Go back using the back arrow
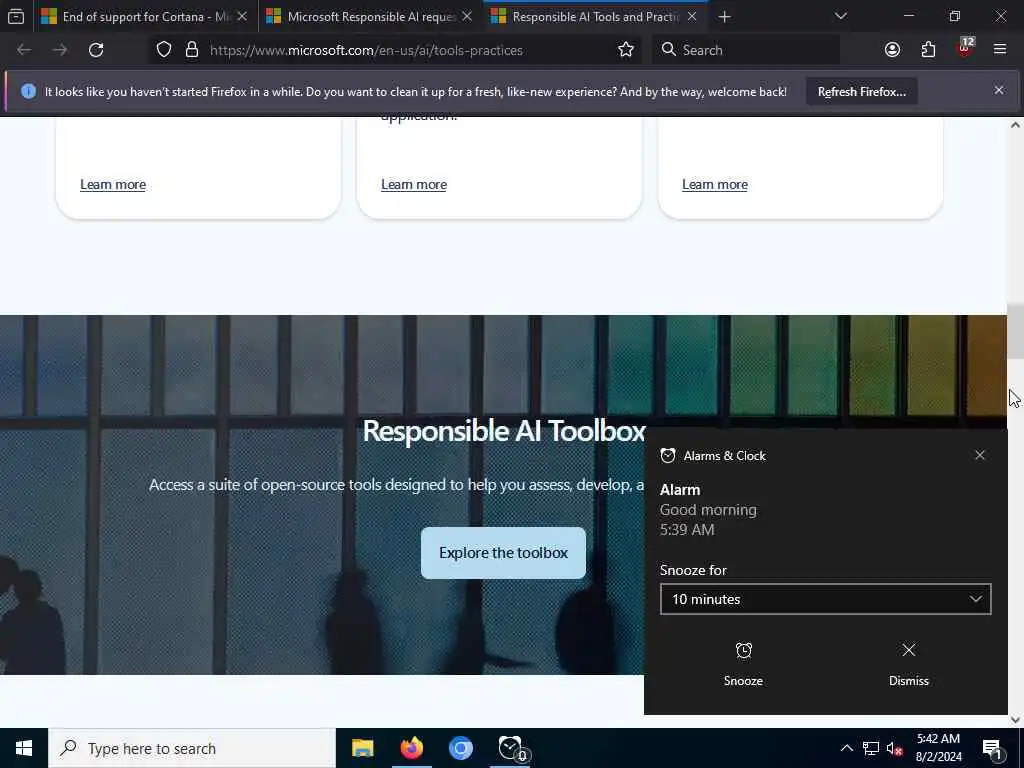Image resolution: width=1024 pixels, height=768 pixels. coord(24,50)
